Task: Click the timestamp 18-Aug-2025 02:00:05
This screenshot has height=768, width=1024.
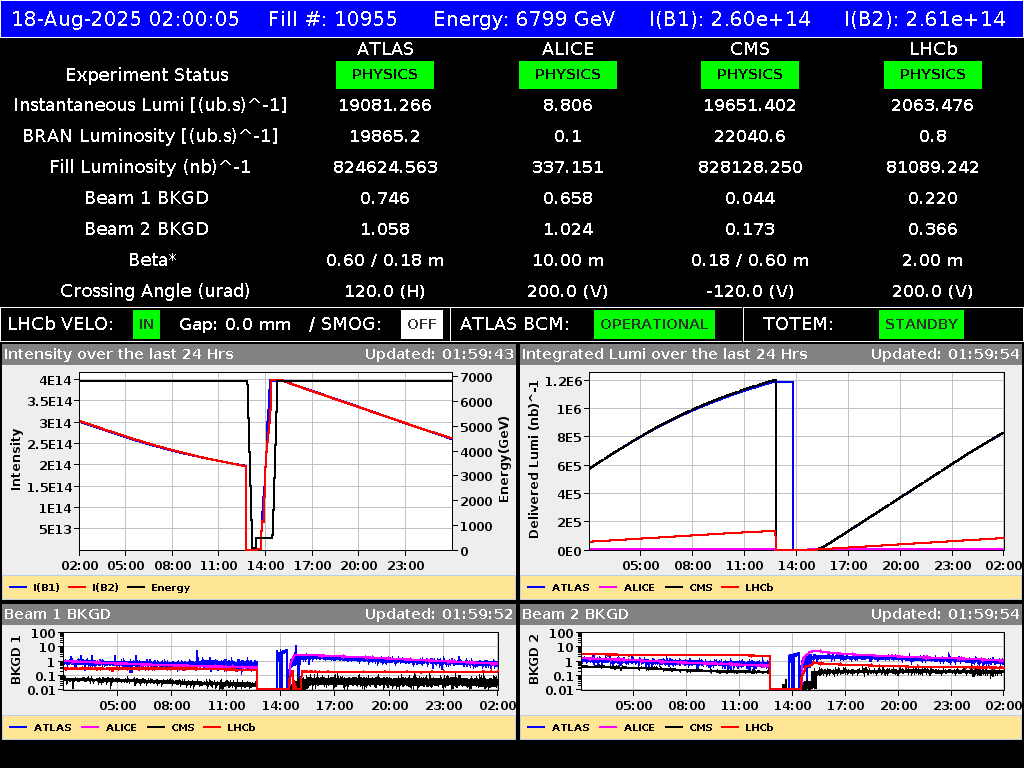Action: 126,19
